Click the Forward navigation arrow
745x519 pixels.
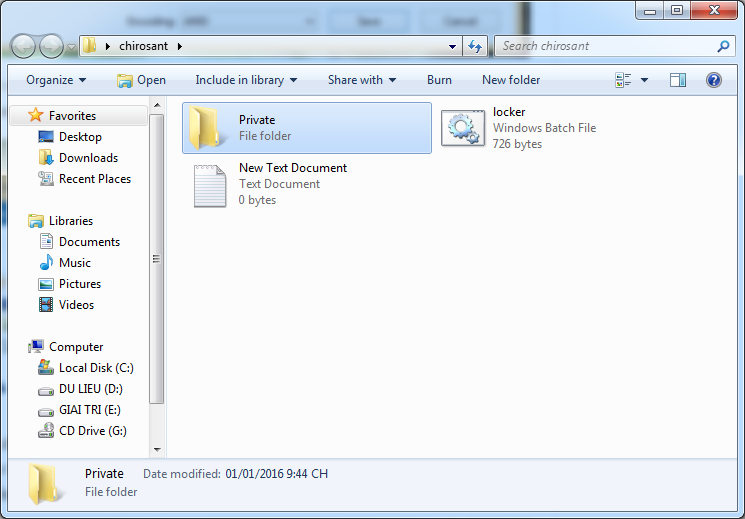(51, 46)
